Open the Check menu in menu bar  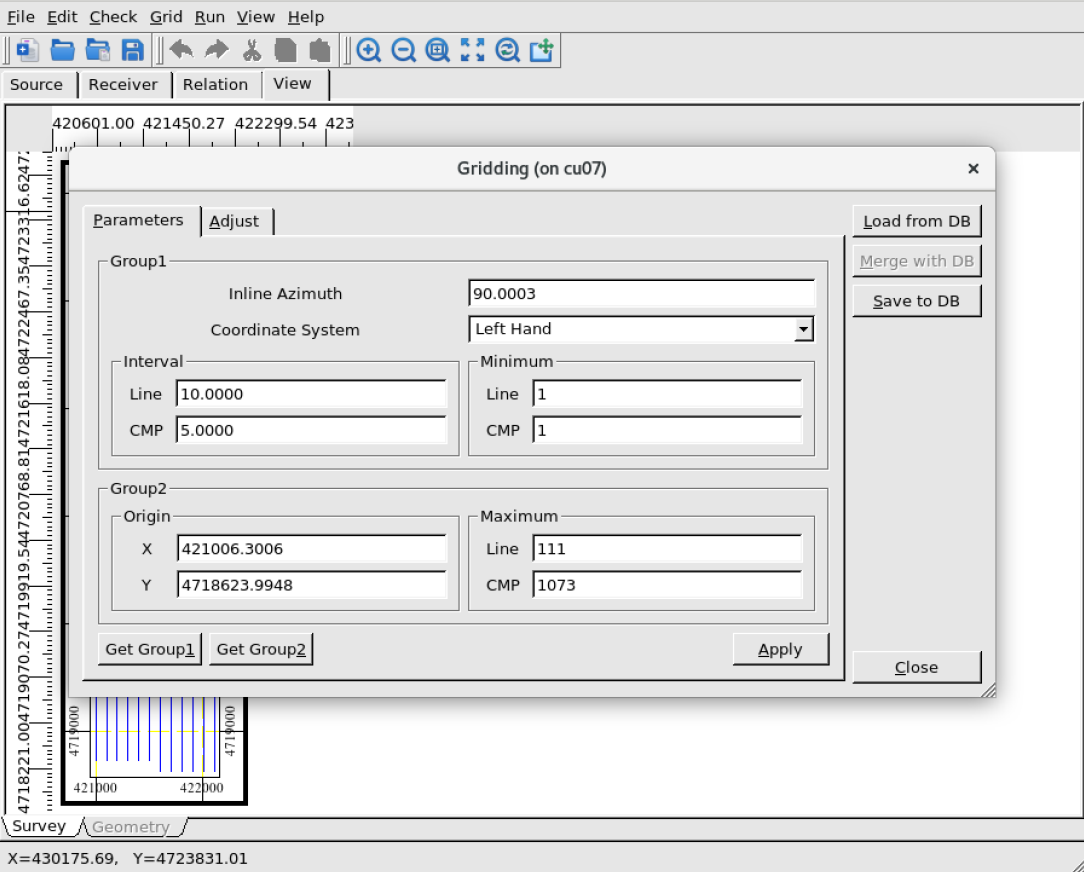coord(113,17)
